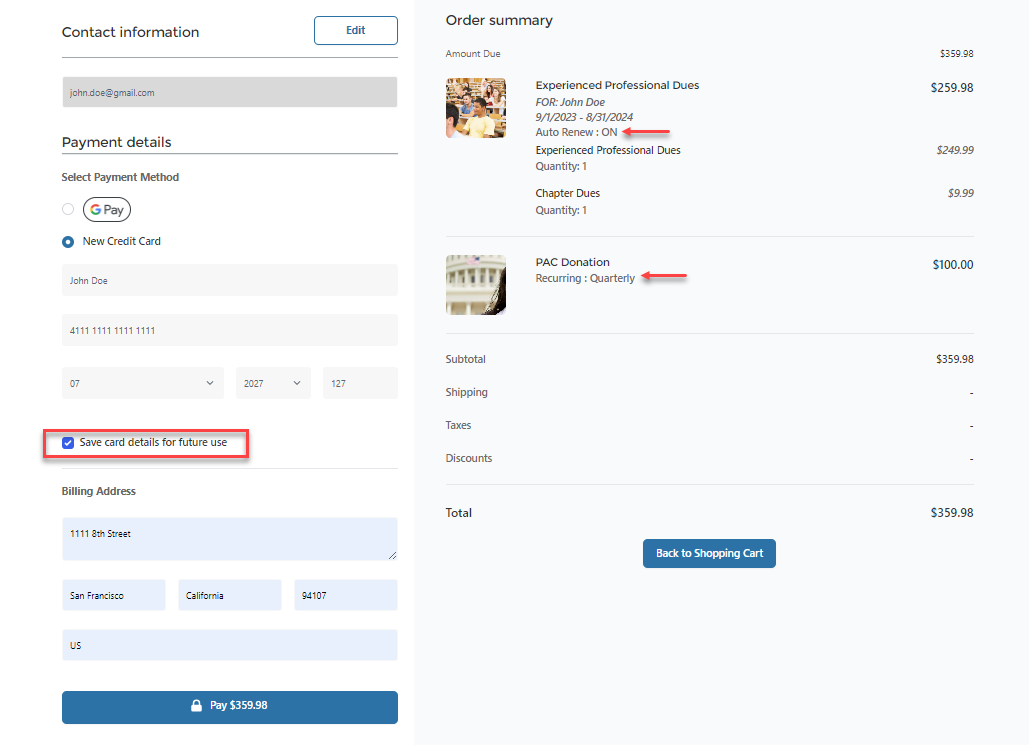Click the US country field
The image size is (1029, 745).
[230, 646]
